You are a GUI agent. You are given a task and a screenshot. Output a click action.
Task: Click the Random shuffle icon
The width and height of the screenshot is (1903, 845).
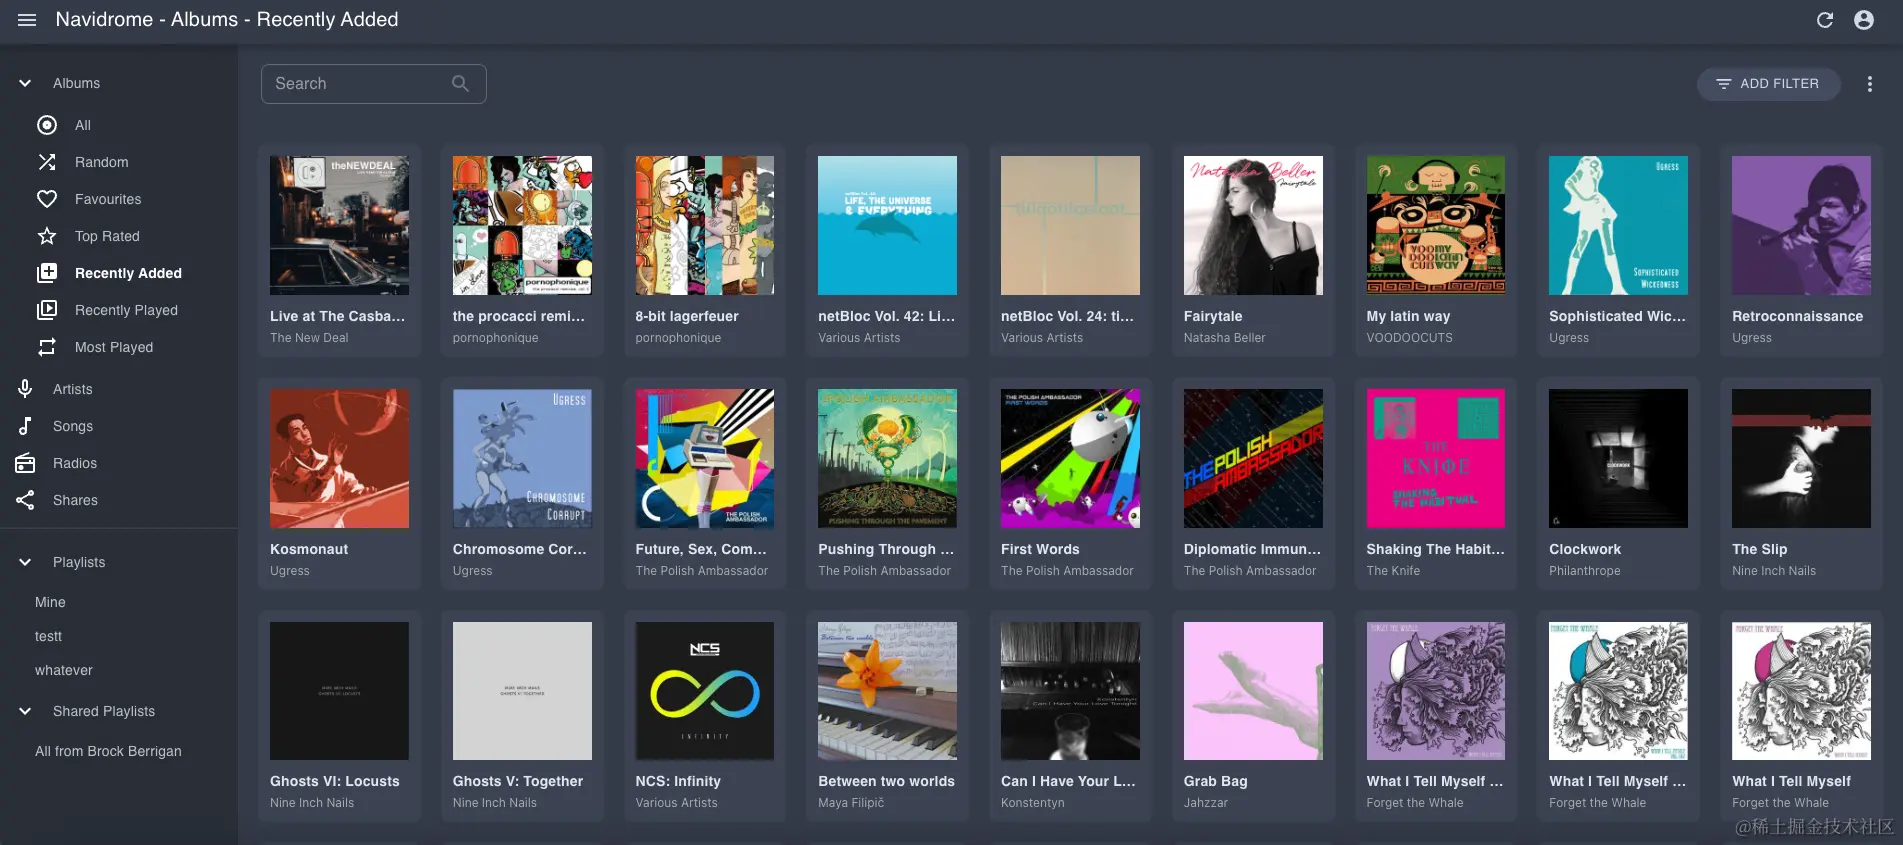pyautogui.click(x=47, y=162)
